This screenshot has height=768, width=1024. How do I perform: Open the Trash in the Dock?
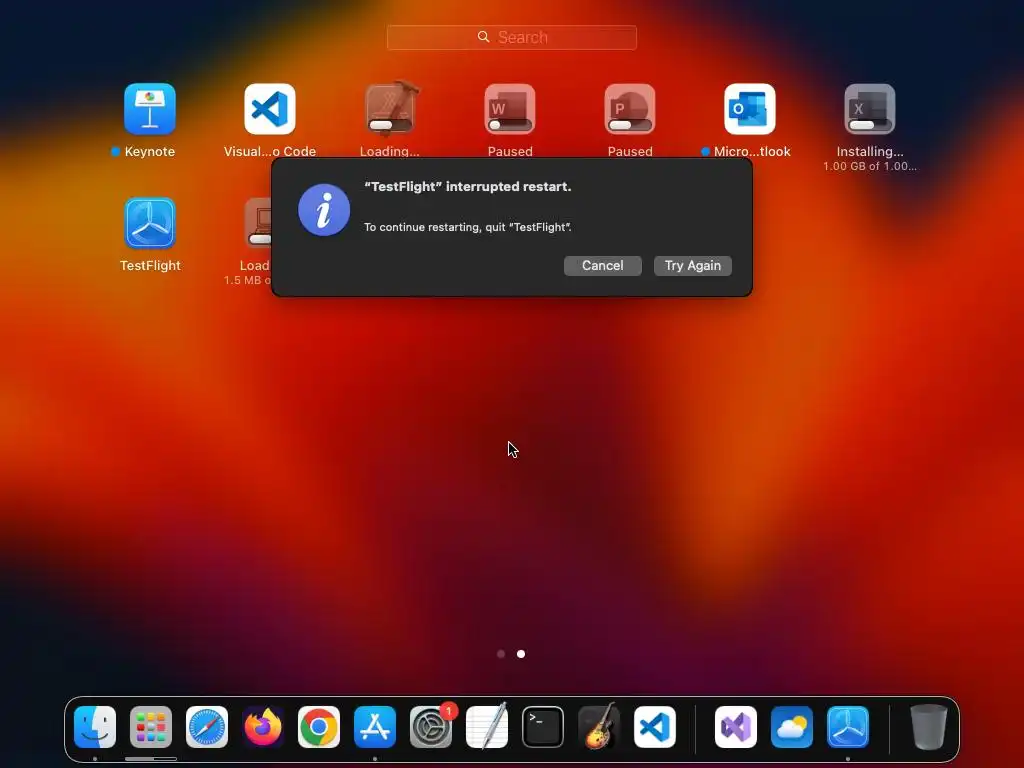pos(929,727)
